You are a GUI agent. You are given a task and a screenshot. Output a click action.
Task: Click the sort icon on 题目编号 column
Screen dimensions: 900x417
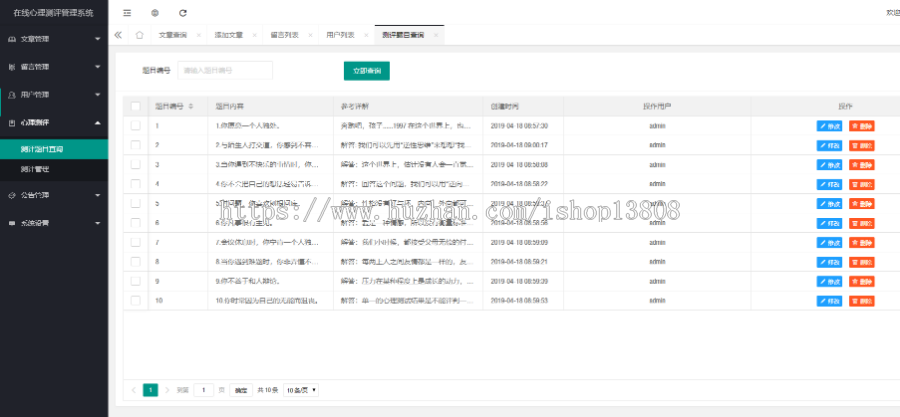(191, 106)
